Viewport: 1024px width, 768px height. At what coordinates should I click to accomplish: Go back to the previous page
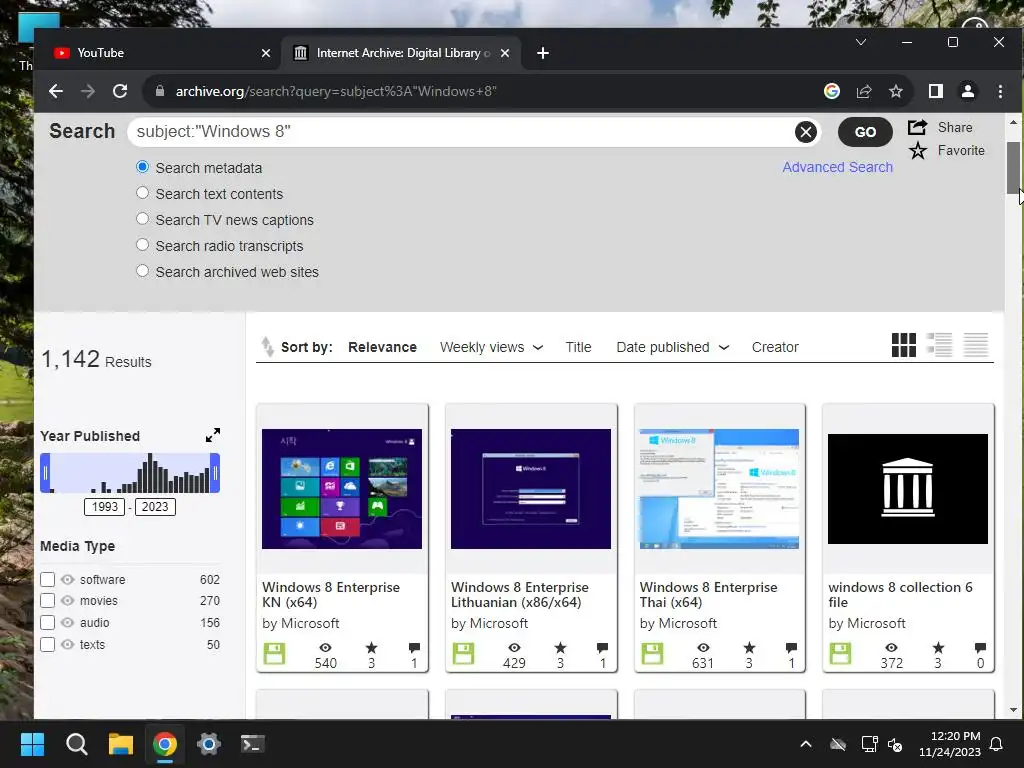56,91
